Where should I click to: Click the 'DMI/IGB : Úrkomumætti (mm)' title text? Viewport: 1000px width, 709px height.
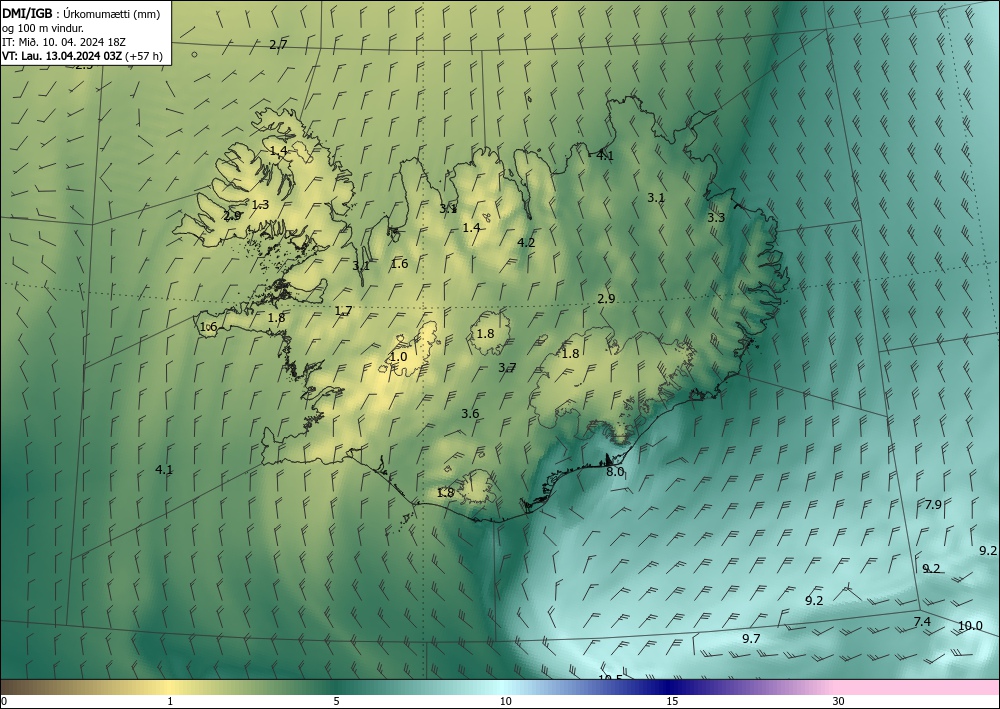81,13
